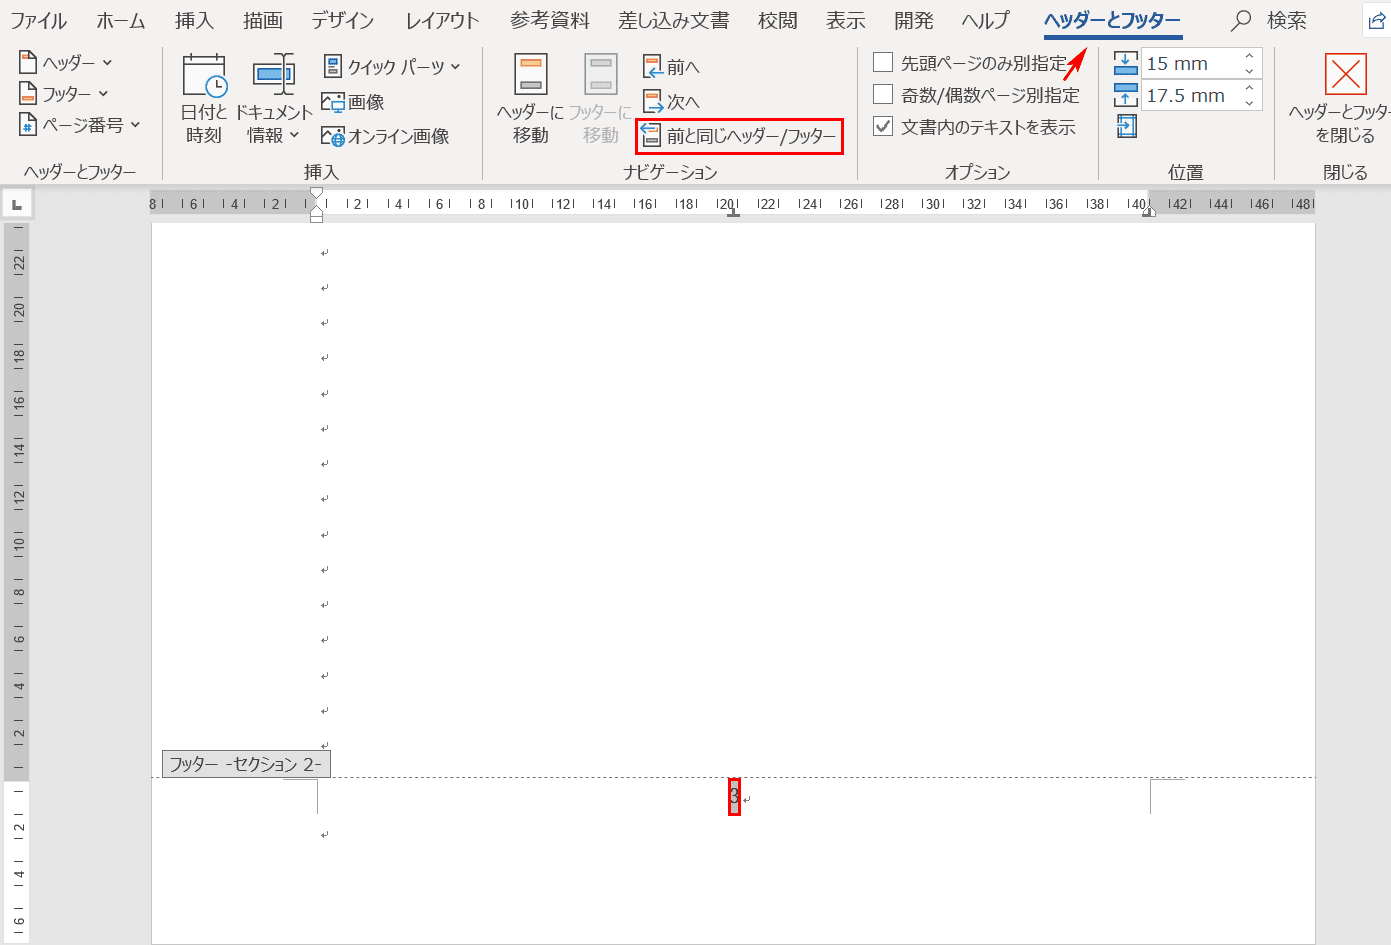This screenshot has width=1391, height=945.
Task: Switch to ホーム tab
Action: pyautogui.click(x=121, y=21)
